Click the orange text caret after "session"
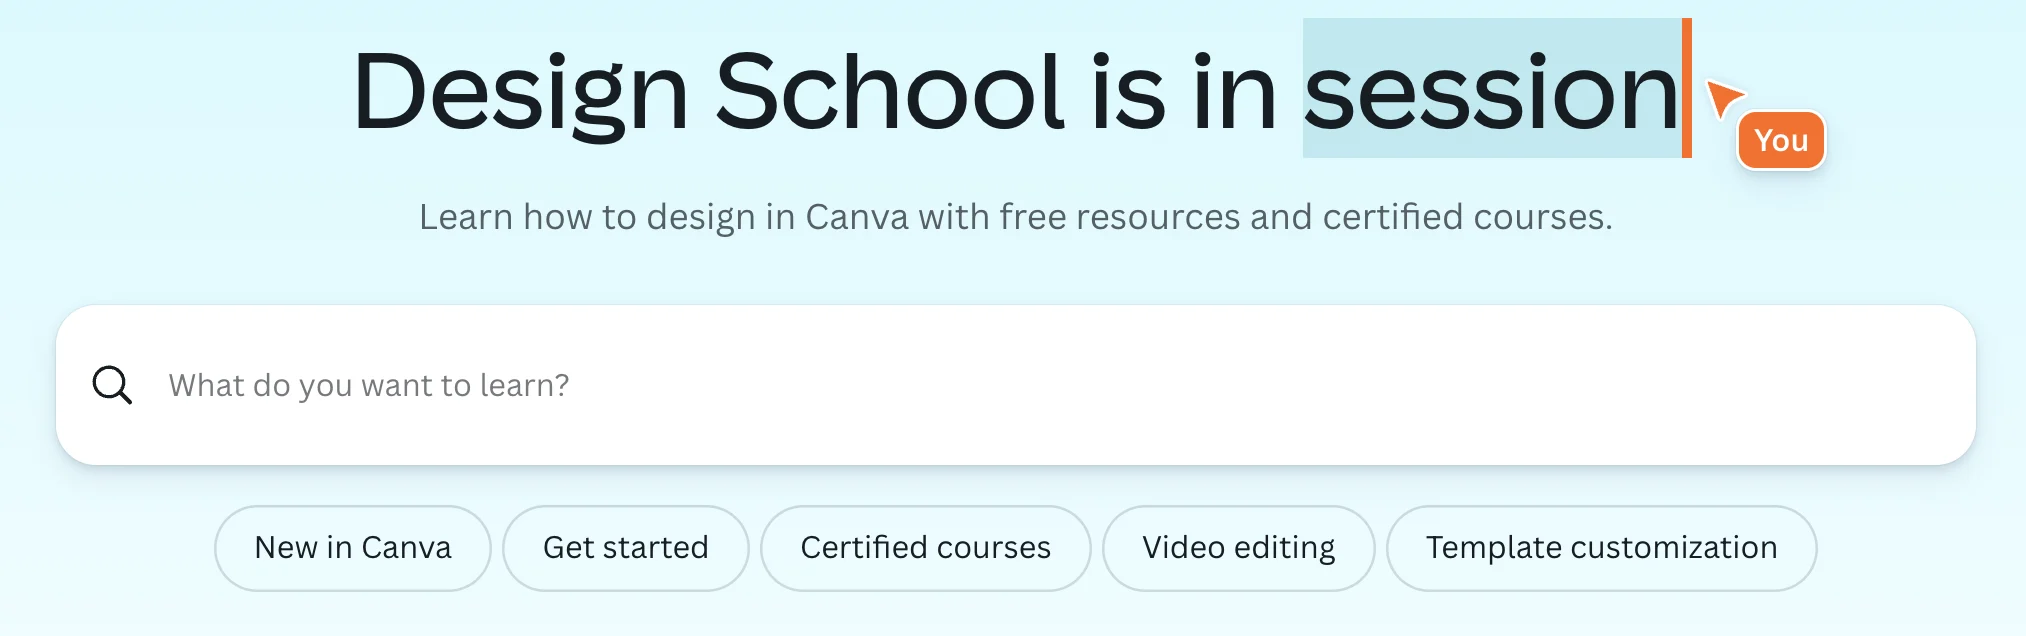Screen dimensions: 2026x636 (x=1687, y=88)
